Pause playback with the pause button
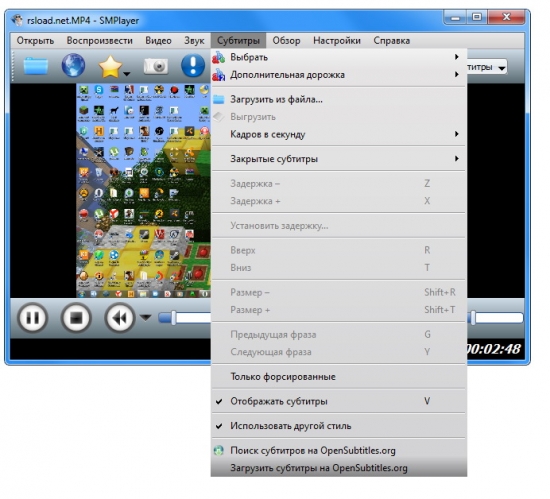 [32, 318]
